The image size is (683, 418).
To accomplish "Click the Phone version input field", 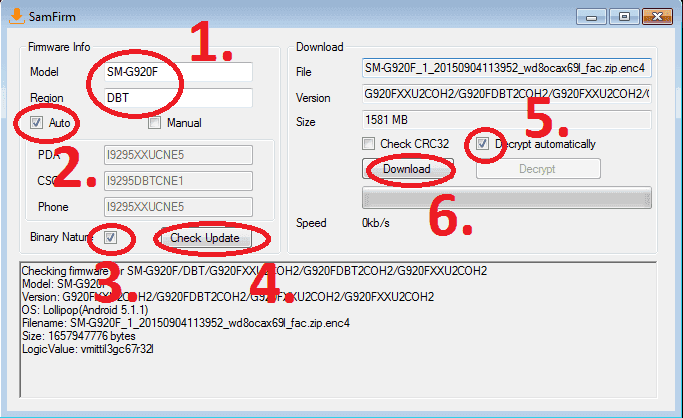I will point(178,207).
